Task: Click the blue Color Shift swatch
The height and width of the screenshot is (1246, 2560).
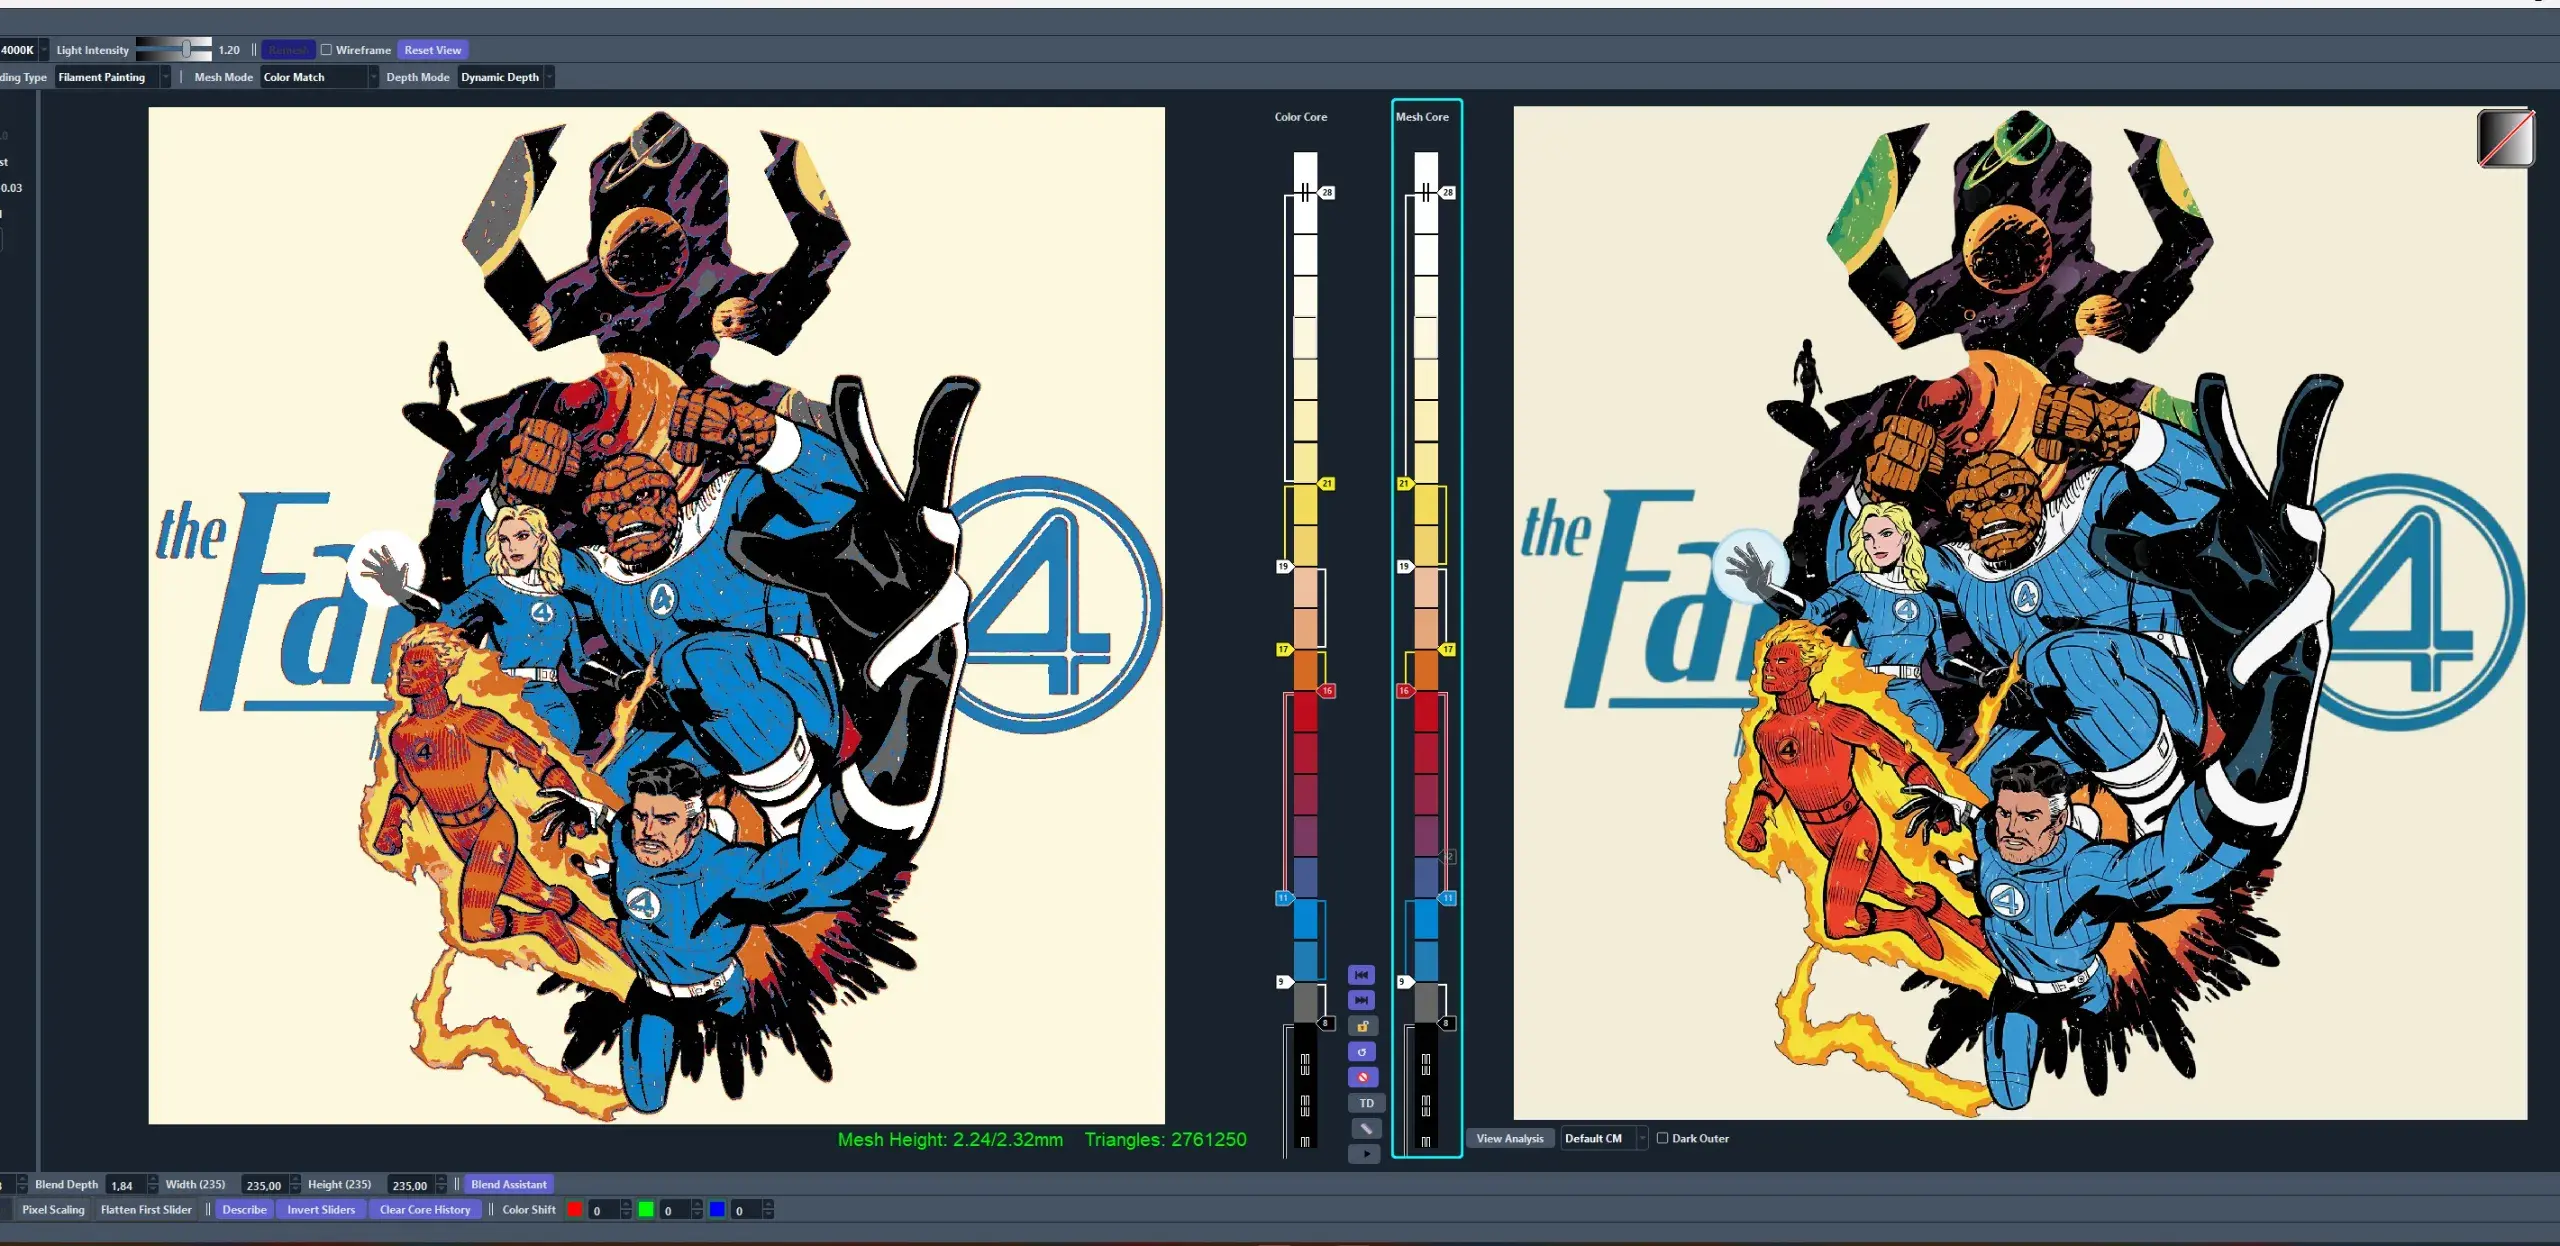Action: tap(717, 1210)
